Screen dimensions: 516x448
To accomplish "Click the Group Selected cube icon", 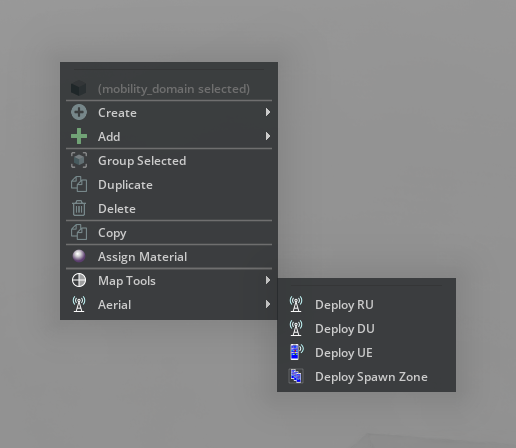I will coord(79,160).
